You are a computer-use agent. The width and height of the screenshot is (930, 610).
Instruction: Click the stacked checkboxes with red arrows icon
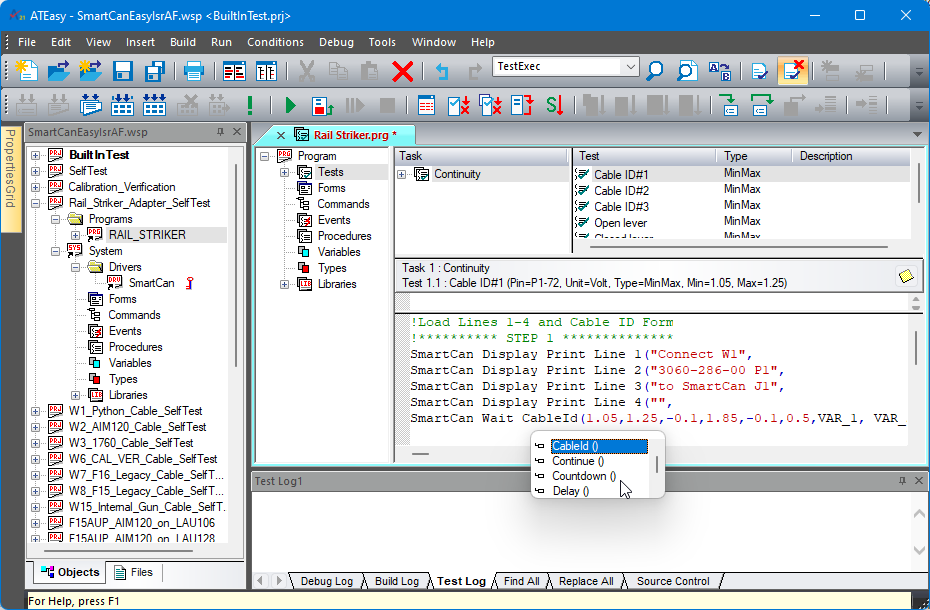coord(491,106)
